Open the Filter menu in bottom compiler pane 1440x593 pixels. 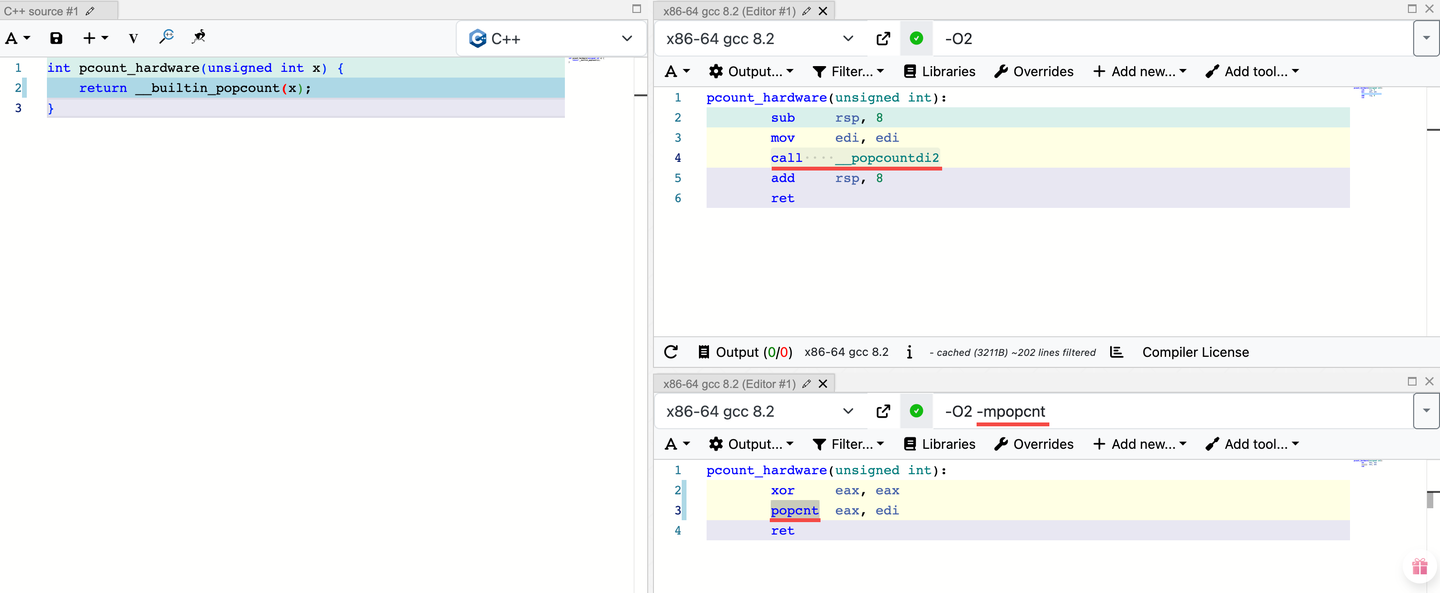point(848,444)
